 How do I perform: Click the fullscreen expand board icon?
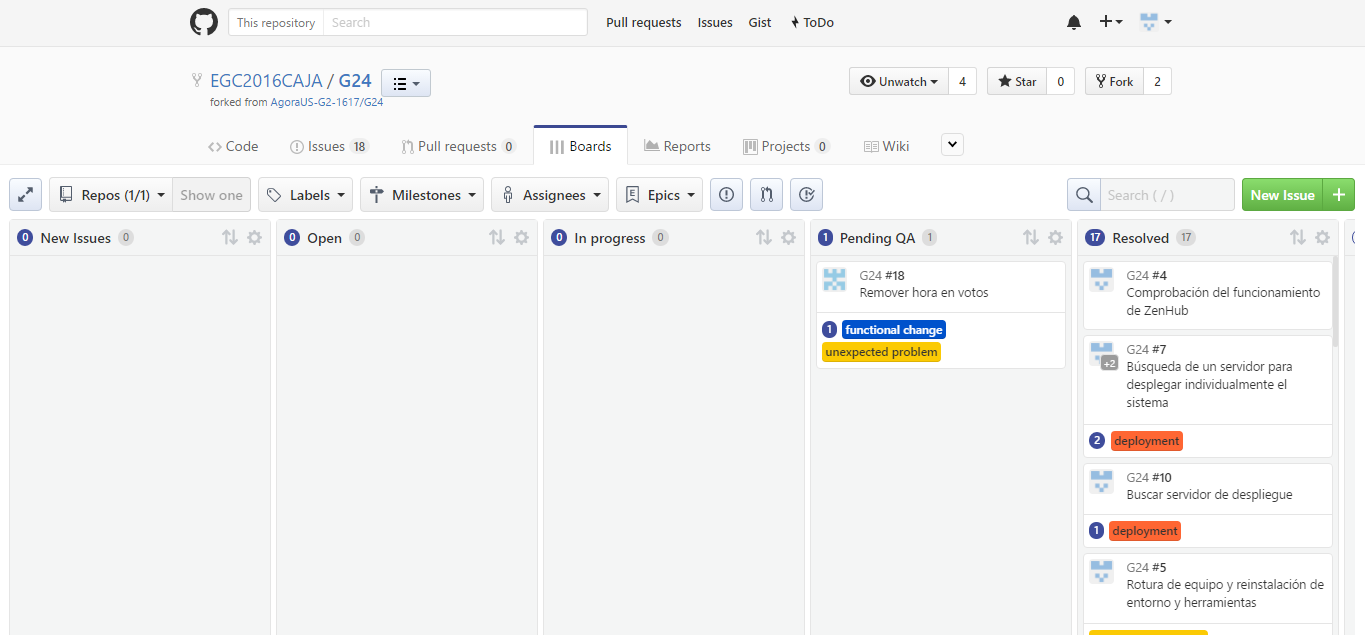(x=25, y=195)
